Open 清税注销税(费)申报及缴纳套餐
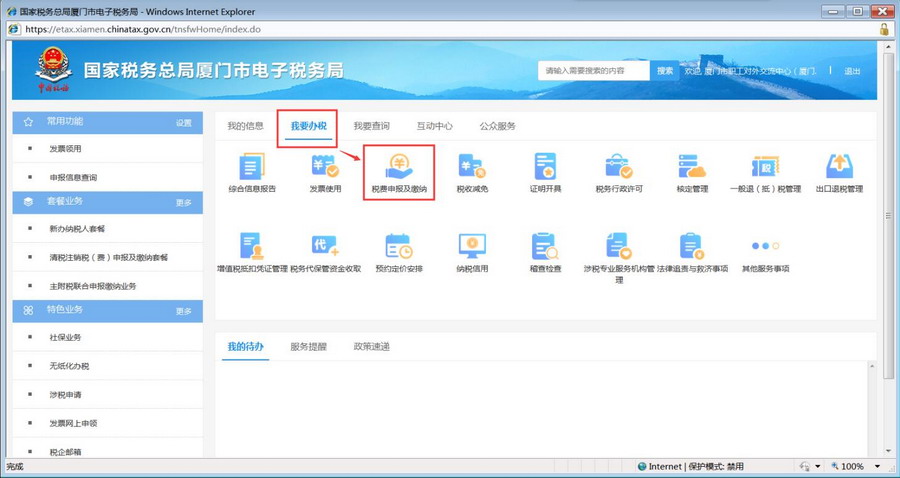Viewport: 900px width, 478px height. click(107, 257)
